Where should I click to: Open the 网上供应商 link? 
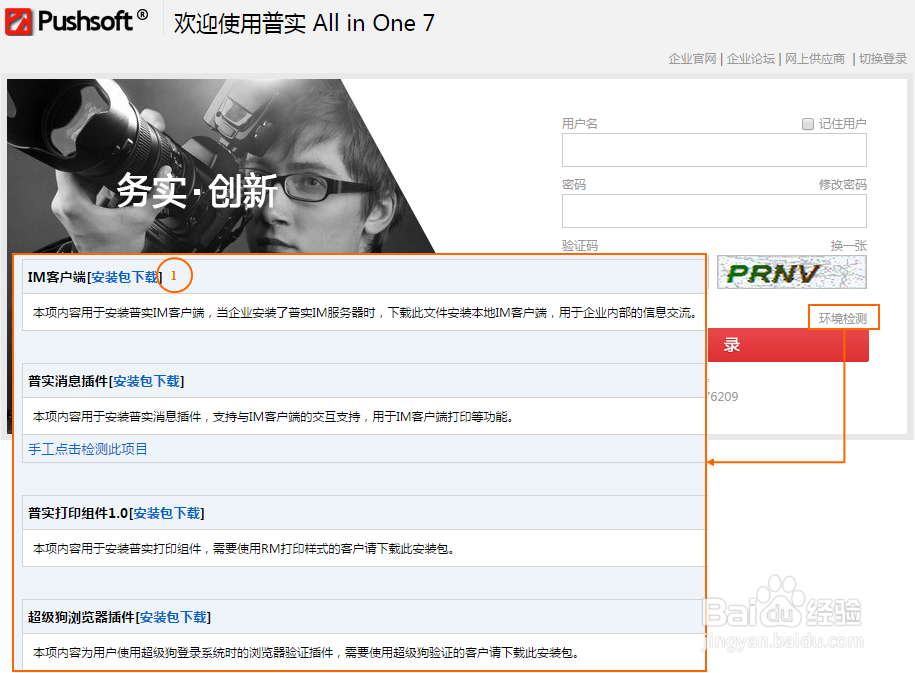pos(815,58)
